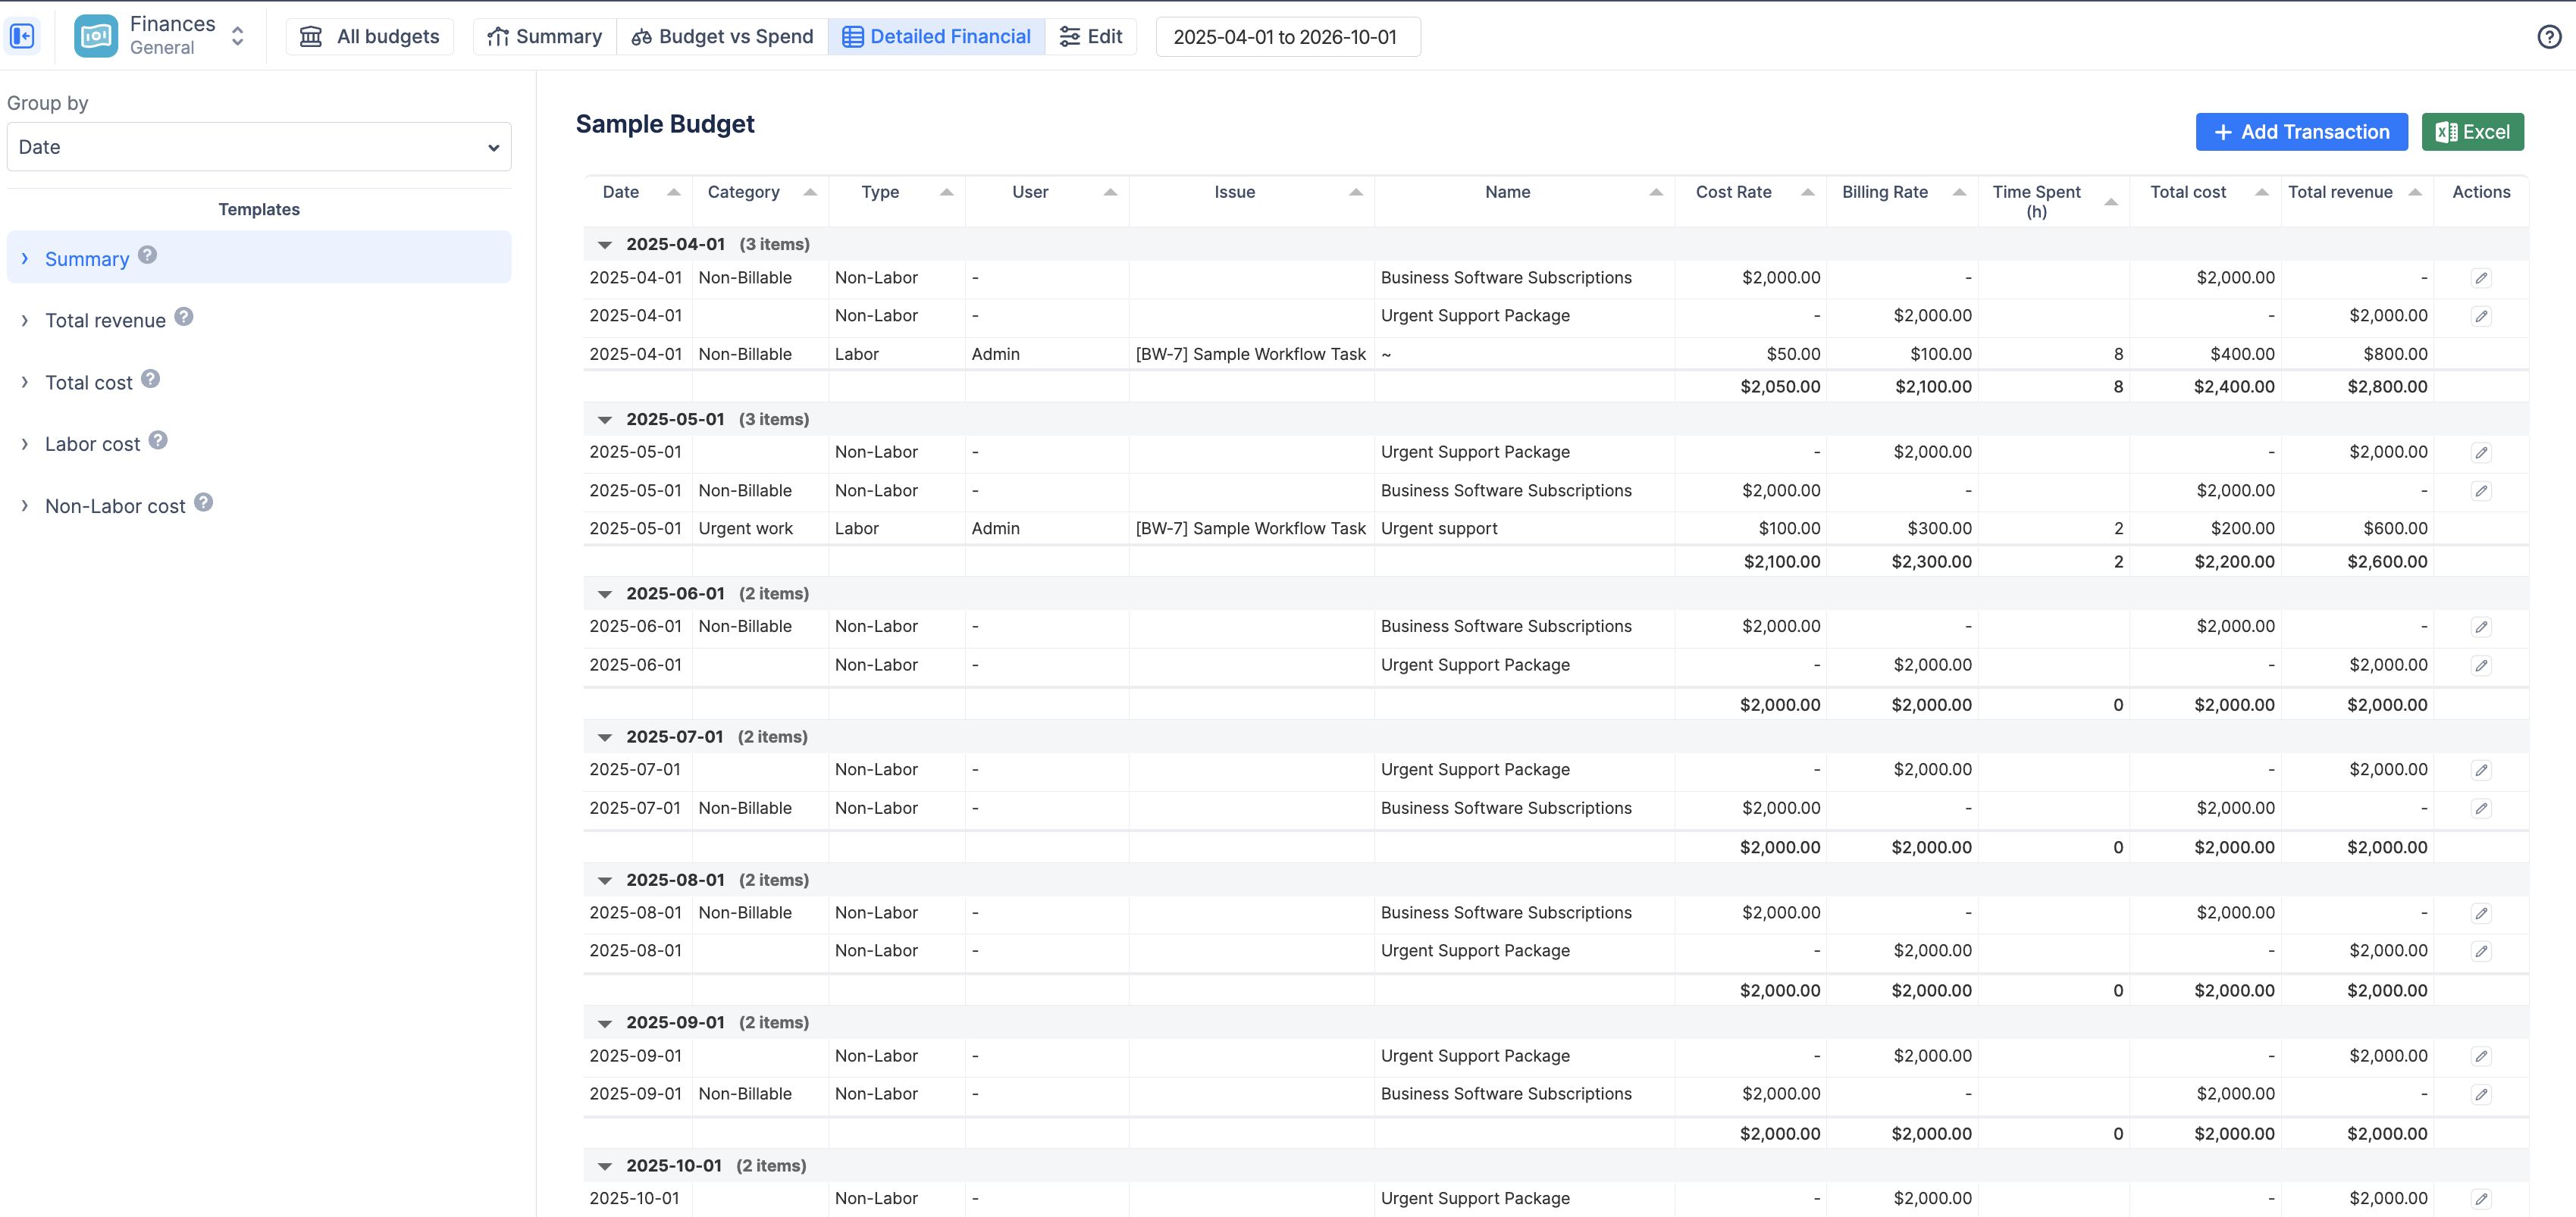Viewport: 2576px width, 1217px height.
Task: Sort the table by Total cost column arrow
Action: point(2262,191)
